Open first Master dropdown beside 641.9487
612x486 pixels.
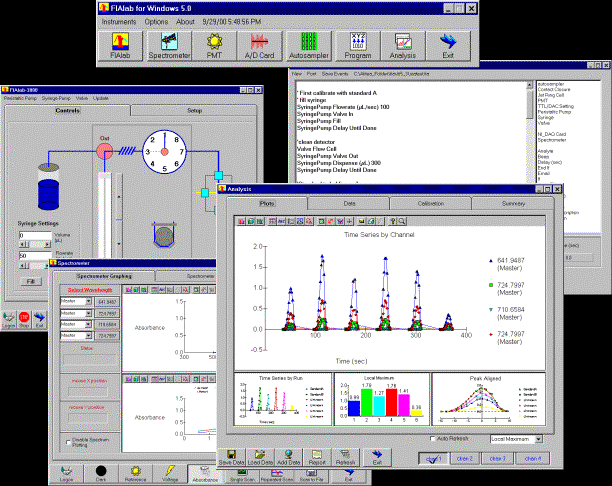[89, 301]
